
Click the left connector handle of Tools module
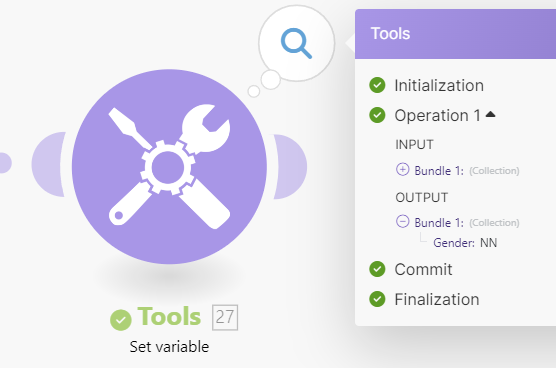tap(49, 164)
